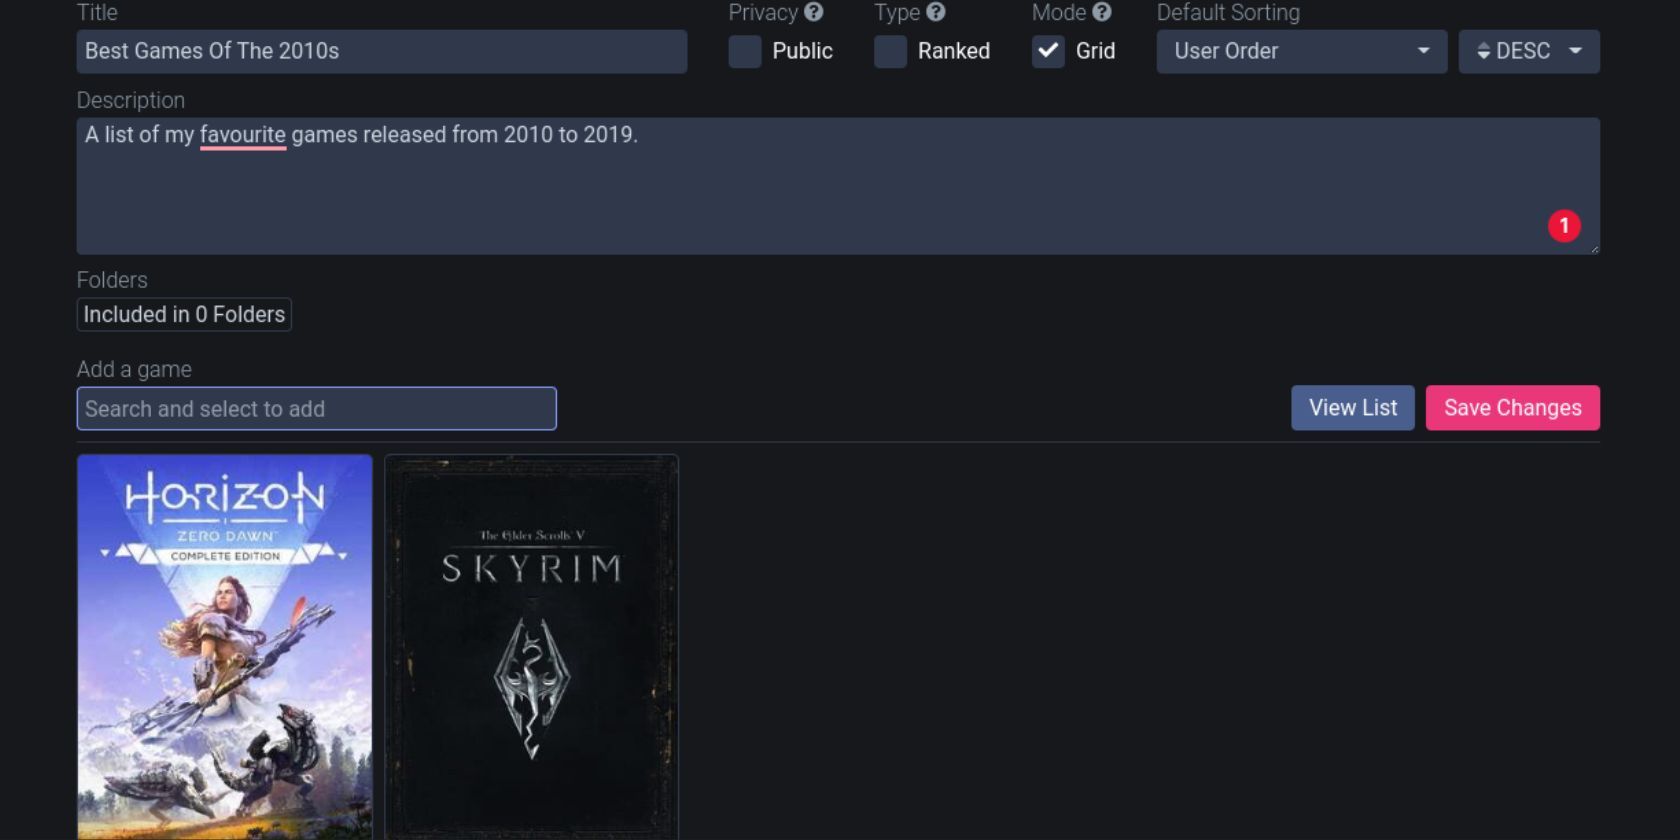Click the Ranked label text
The image size is (1680, 840).
pyautogui.click(x=954, y=51)
